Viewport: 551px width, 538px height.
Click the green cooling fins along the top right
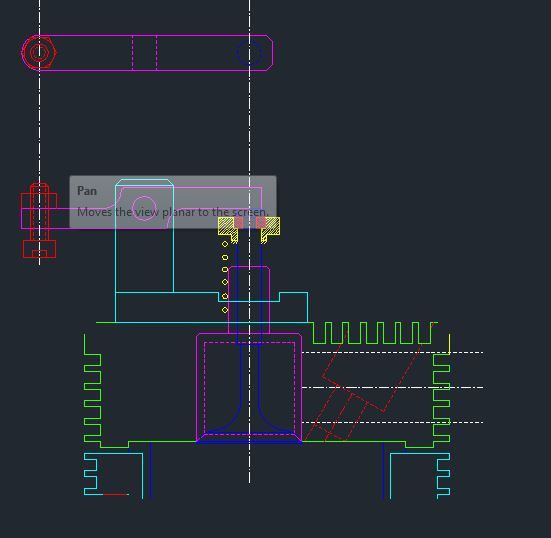(372, 332)
